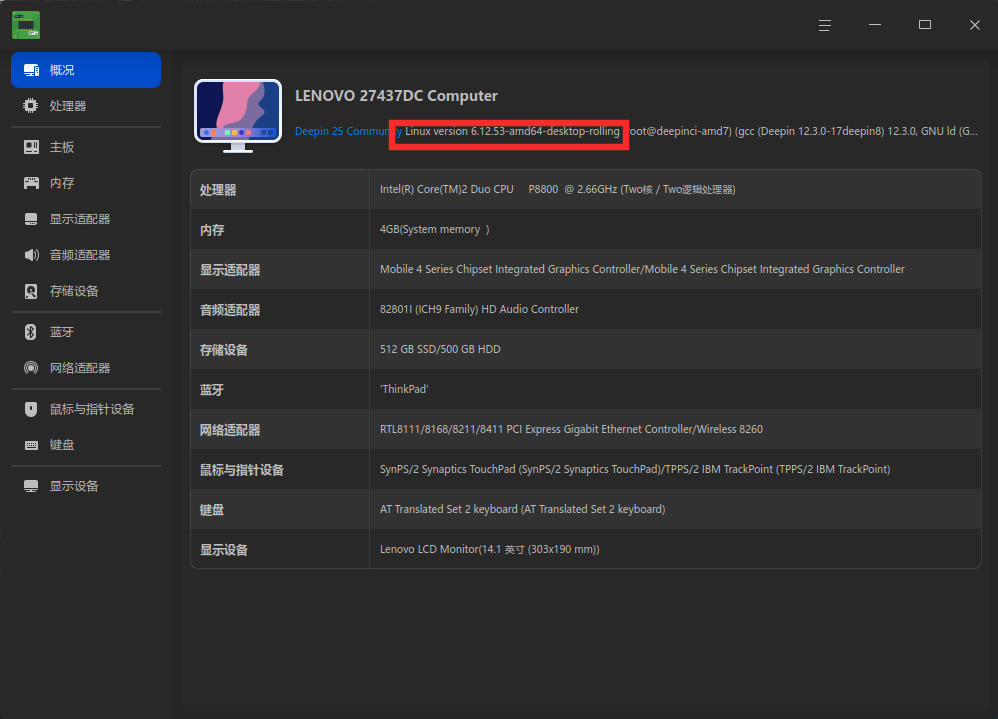Select the 概况 overview icon in sidebar
This screenshot has height=719, width=998.
[31, 70]
